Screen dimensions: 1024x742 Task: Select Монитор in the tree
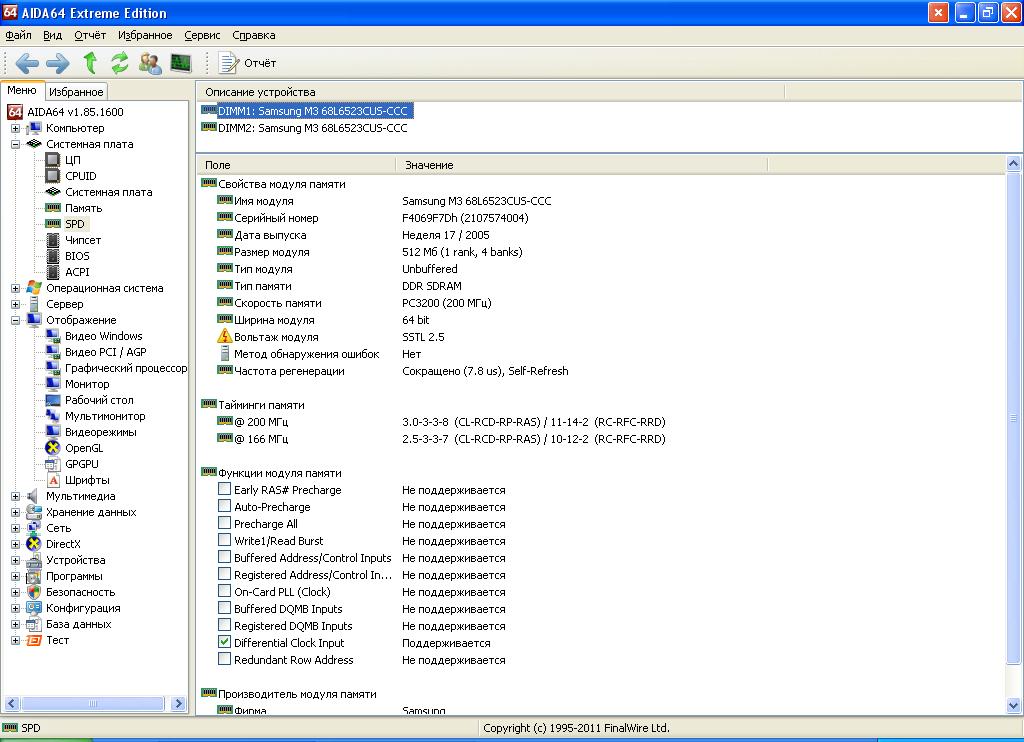click(x=87, y=384)
